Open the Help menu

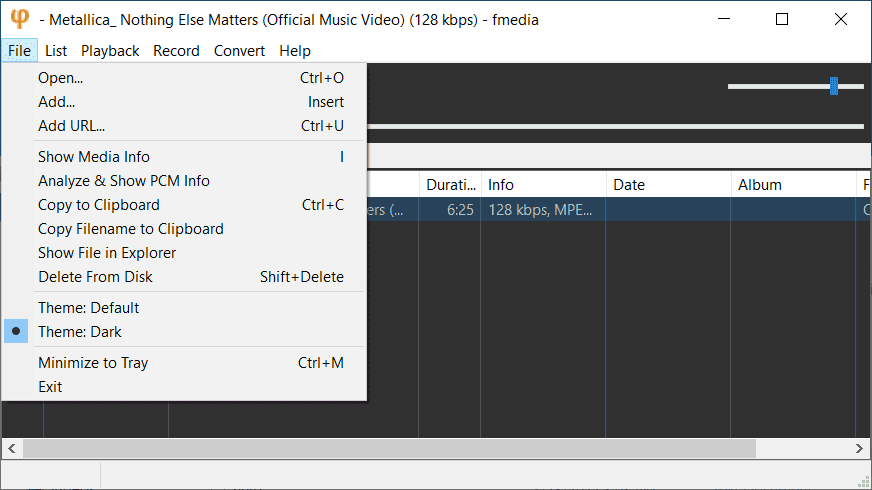point(295,51)
